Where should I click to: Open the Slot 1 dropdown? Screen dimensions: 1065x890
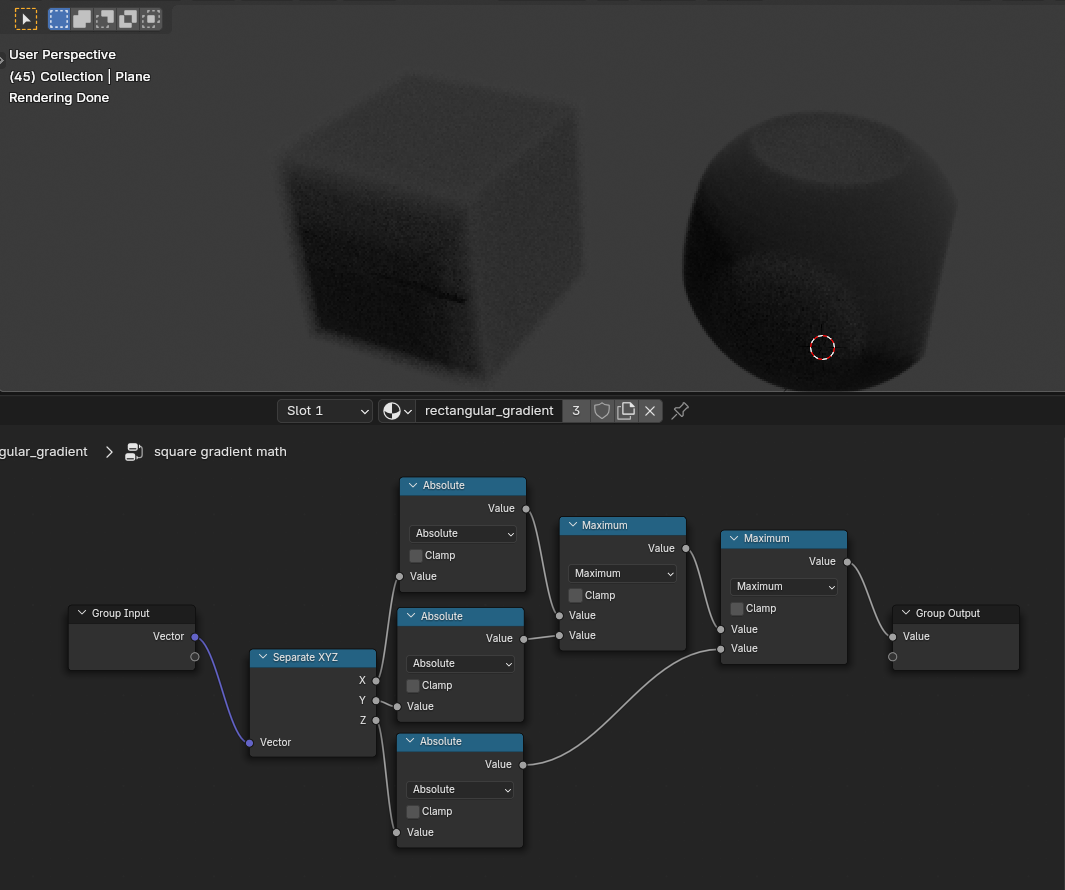[x=325, y=411]
